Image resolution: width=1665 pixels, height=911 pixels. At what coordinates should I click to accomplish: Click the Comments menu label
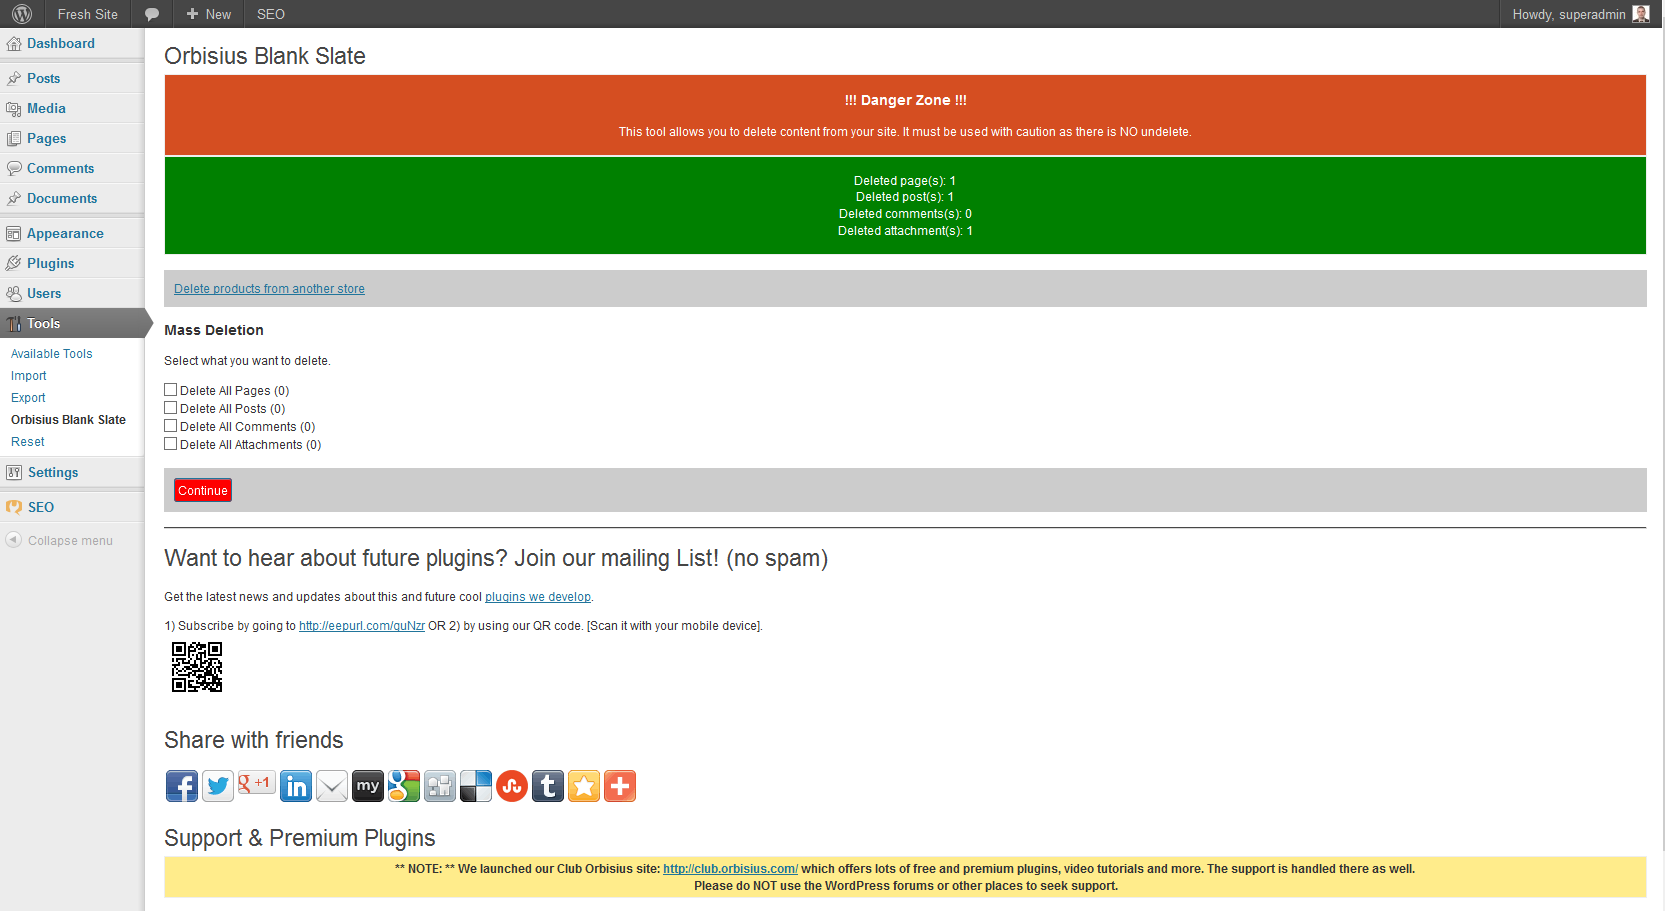(61, 168)
